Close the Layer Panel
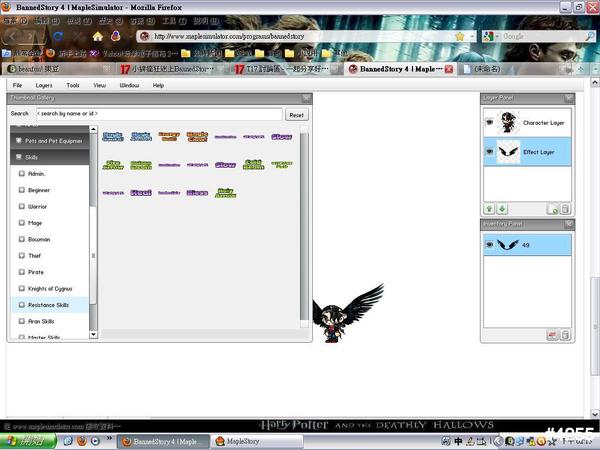Image resolution: width=600 pixels, height=450 pixels. pyautogui.click(x=569, y=98)
